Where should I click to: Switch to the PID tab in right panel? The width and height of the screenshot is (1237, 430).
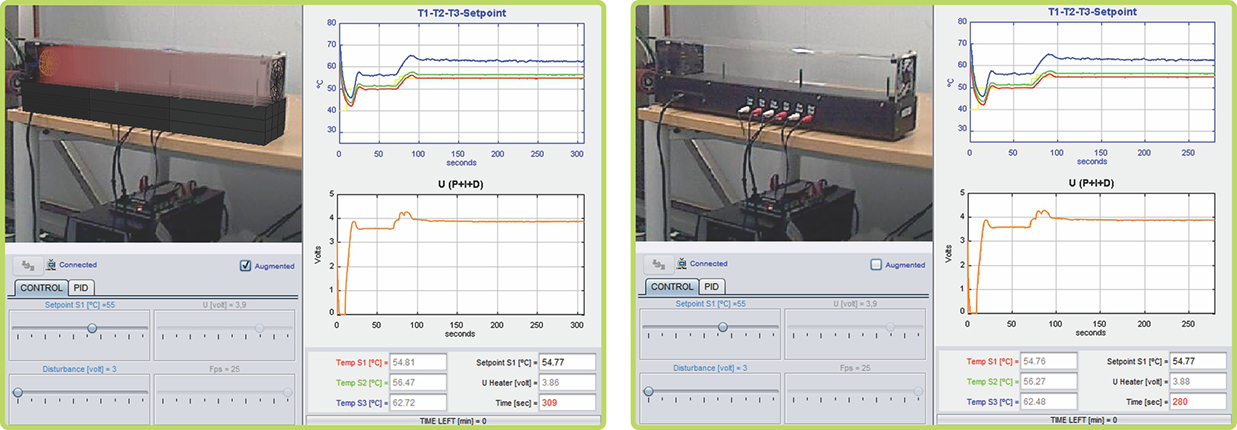(713, 287)
